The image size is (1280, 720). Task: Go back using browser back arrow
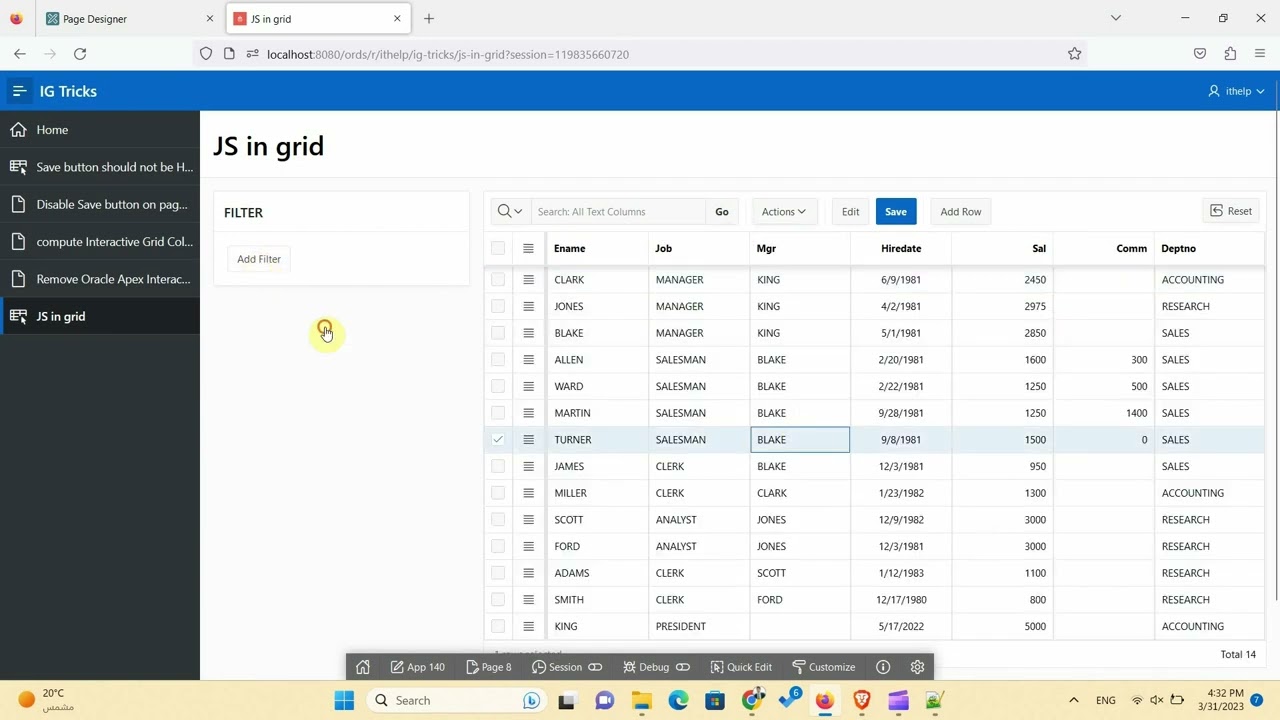click(20, 54)
